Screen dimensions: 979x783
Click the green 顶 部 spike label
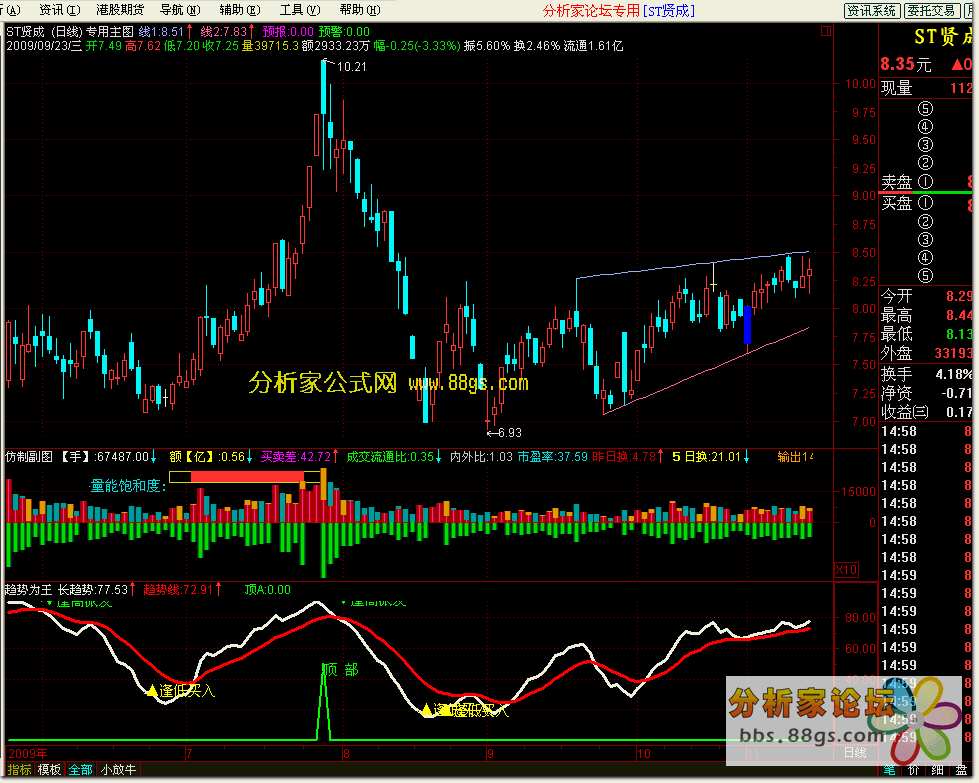click(340, 669)
